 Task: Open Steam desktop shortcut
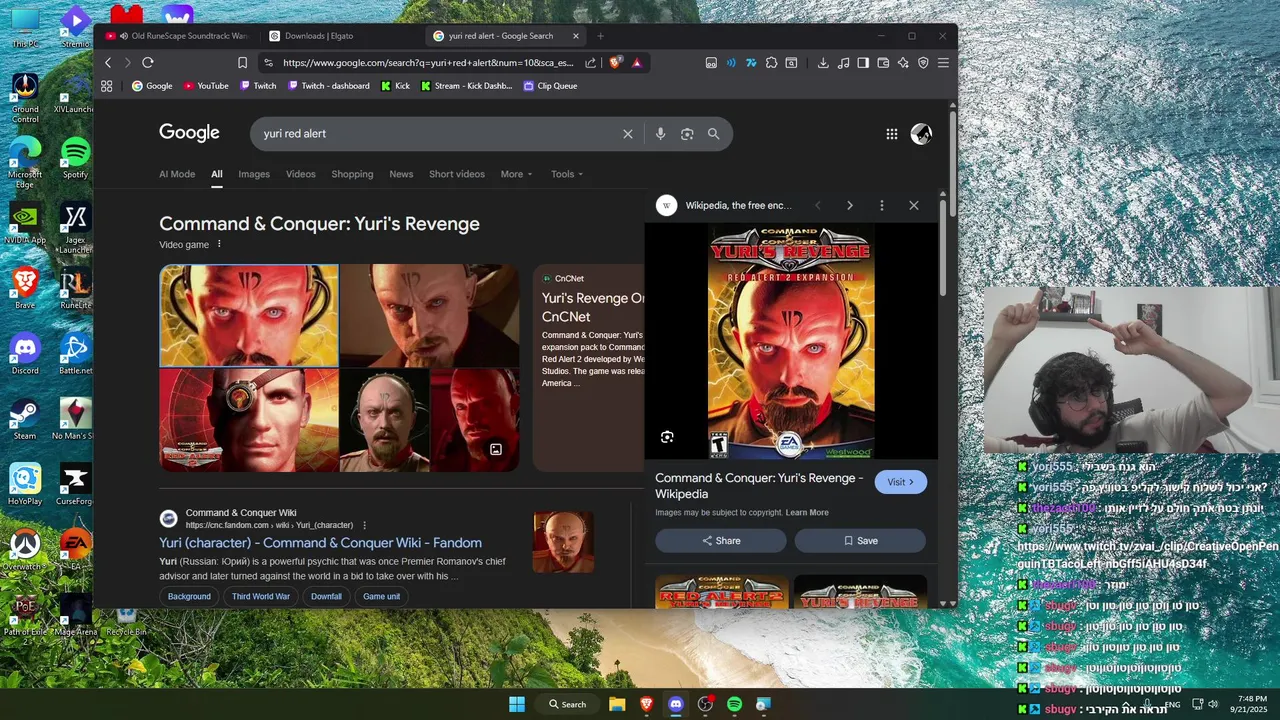[25, 420]
